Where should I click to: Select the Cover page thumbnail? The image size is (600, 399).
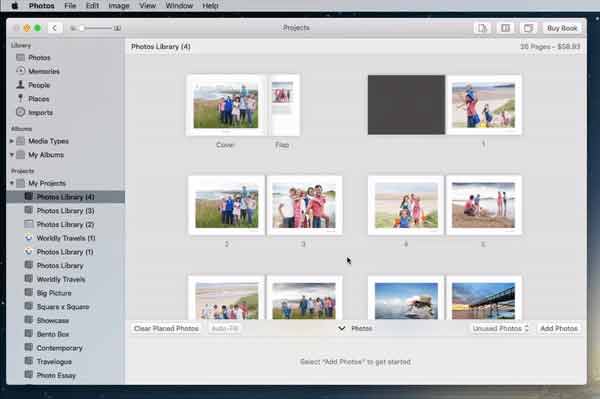point(225,105)
